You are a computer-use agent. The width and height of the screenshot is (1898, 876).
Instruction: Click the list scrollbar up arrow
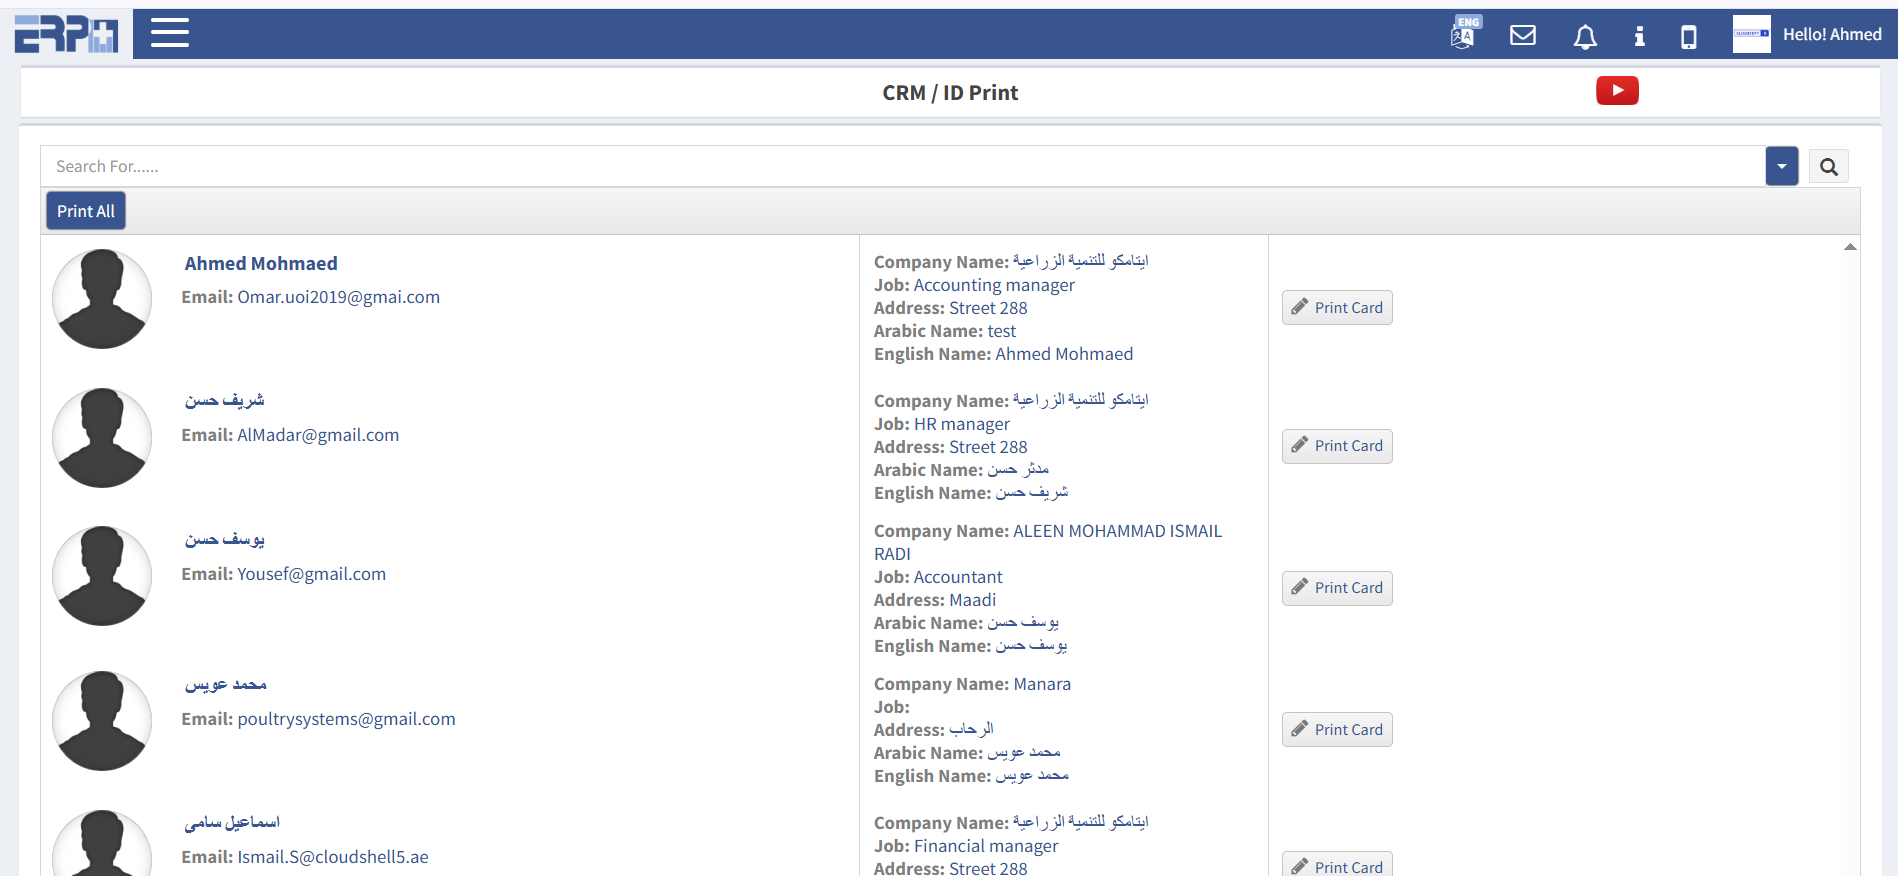(x=1850, y=247)
